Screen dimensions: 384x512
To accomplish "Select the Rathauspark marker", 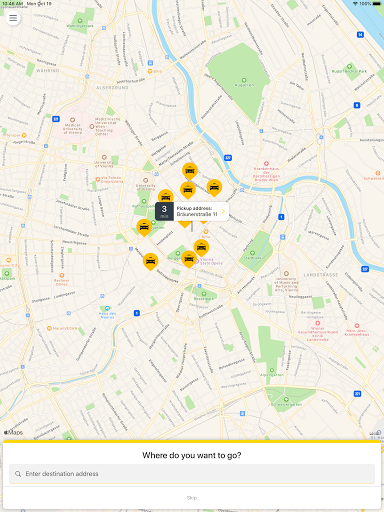I will (x=144, y=201).
